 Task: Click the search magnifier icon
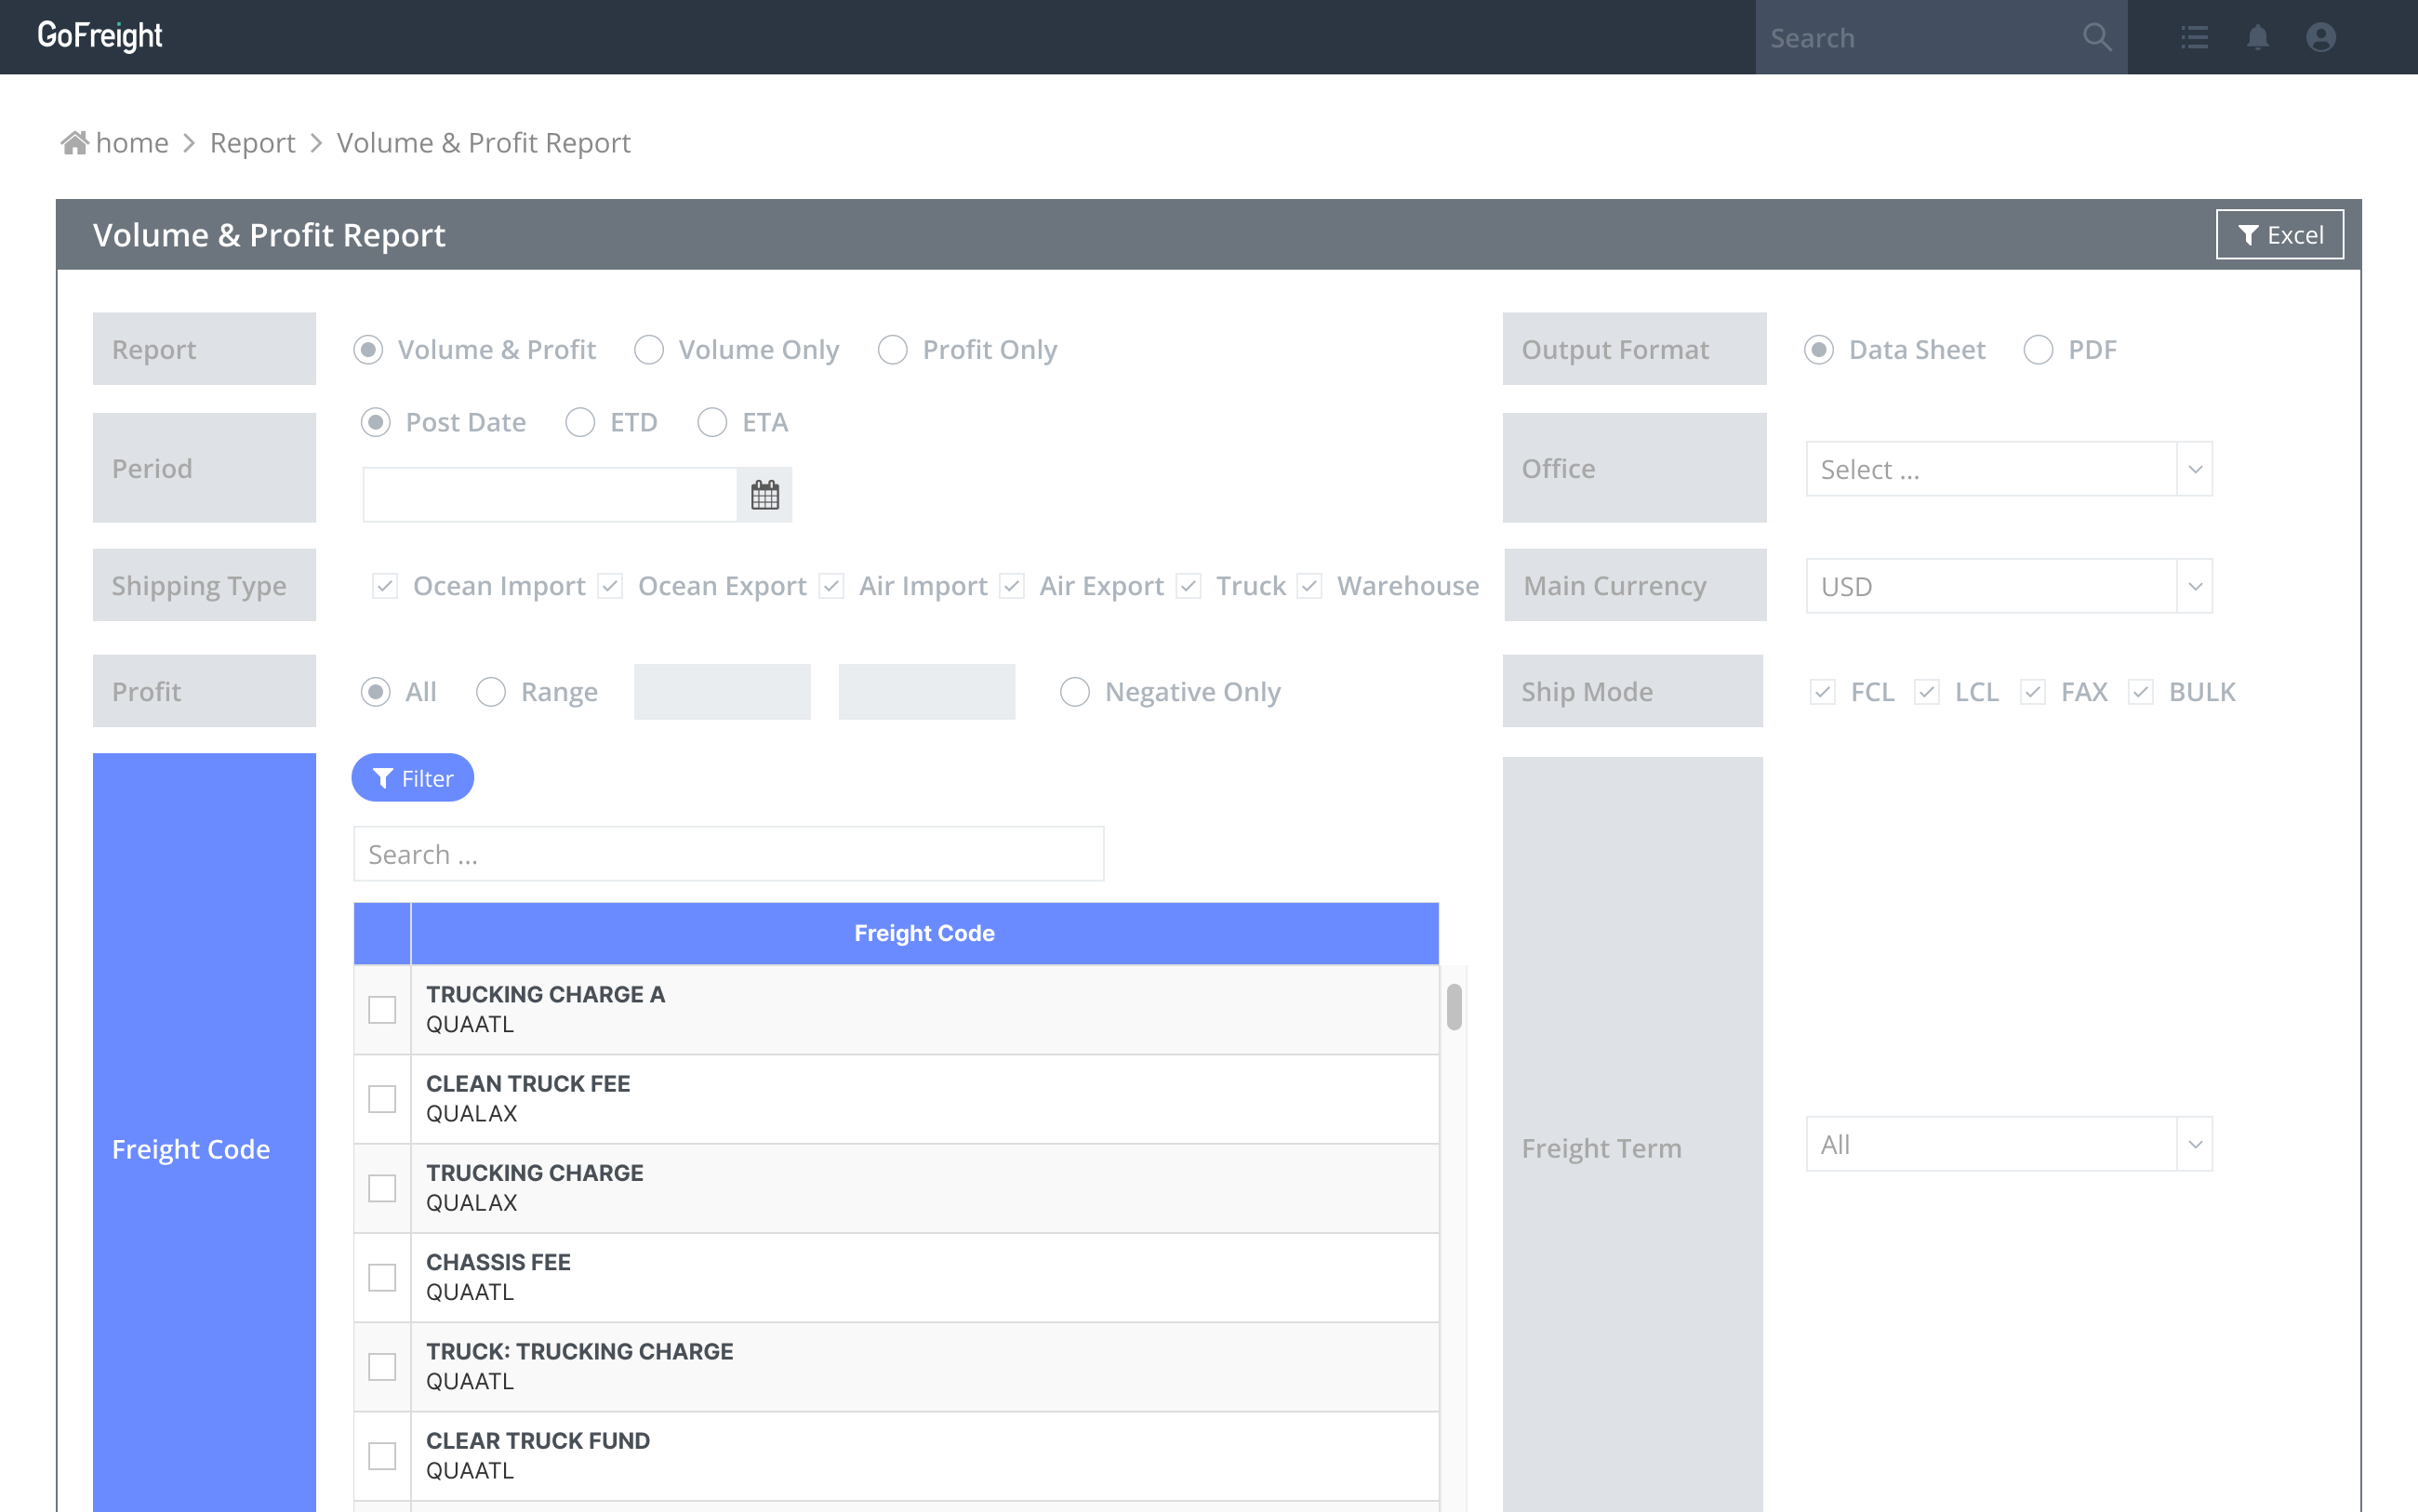click(x=2097, y=38)
